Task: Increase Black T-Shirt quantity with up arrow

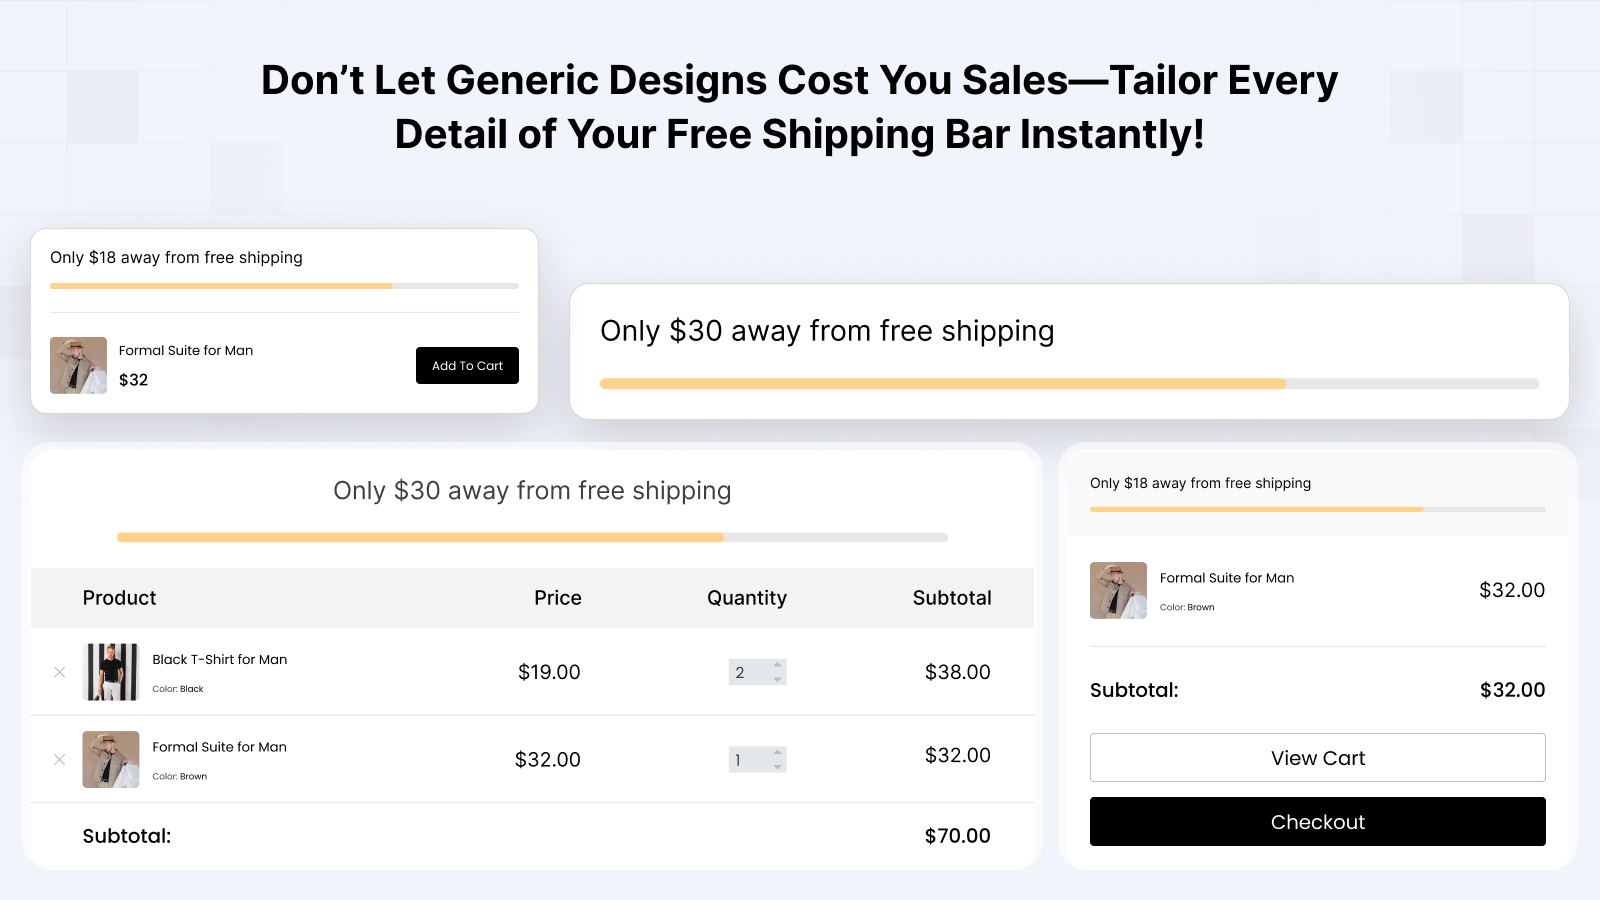Action: tap(776, 666)
